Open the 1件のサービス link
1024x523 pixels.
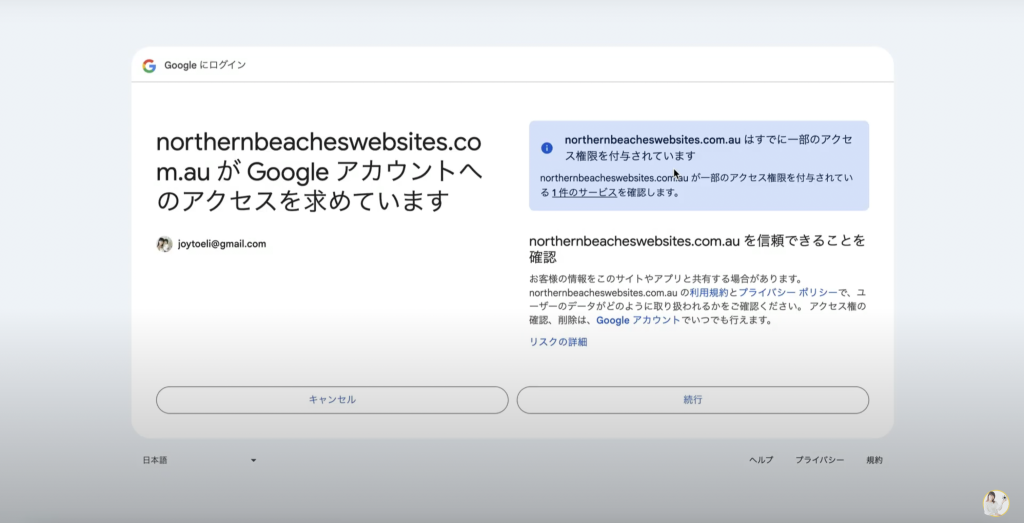(x=584, y=192)
